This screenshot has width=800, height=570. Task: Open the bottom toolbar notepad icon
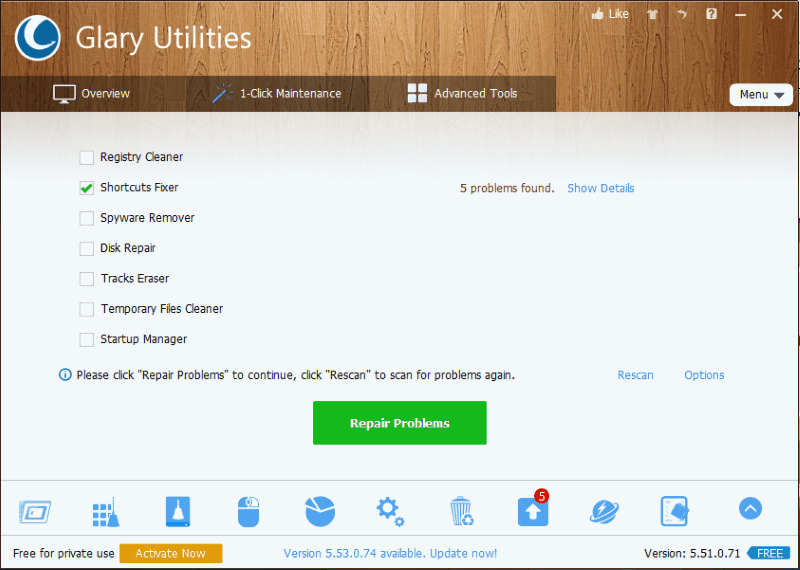coord(674,511)
